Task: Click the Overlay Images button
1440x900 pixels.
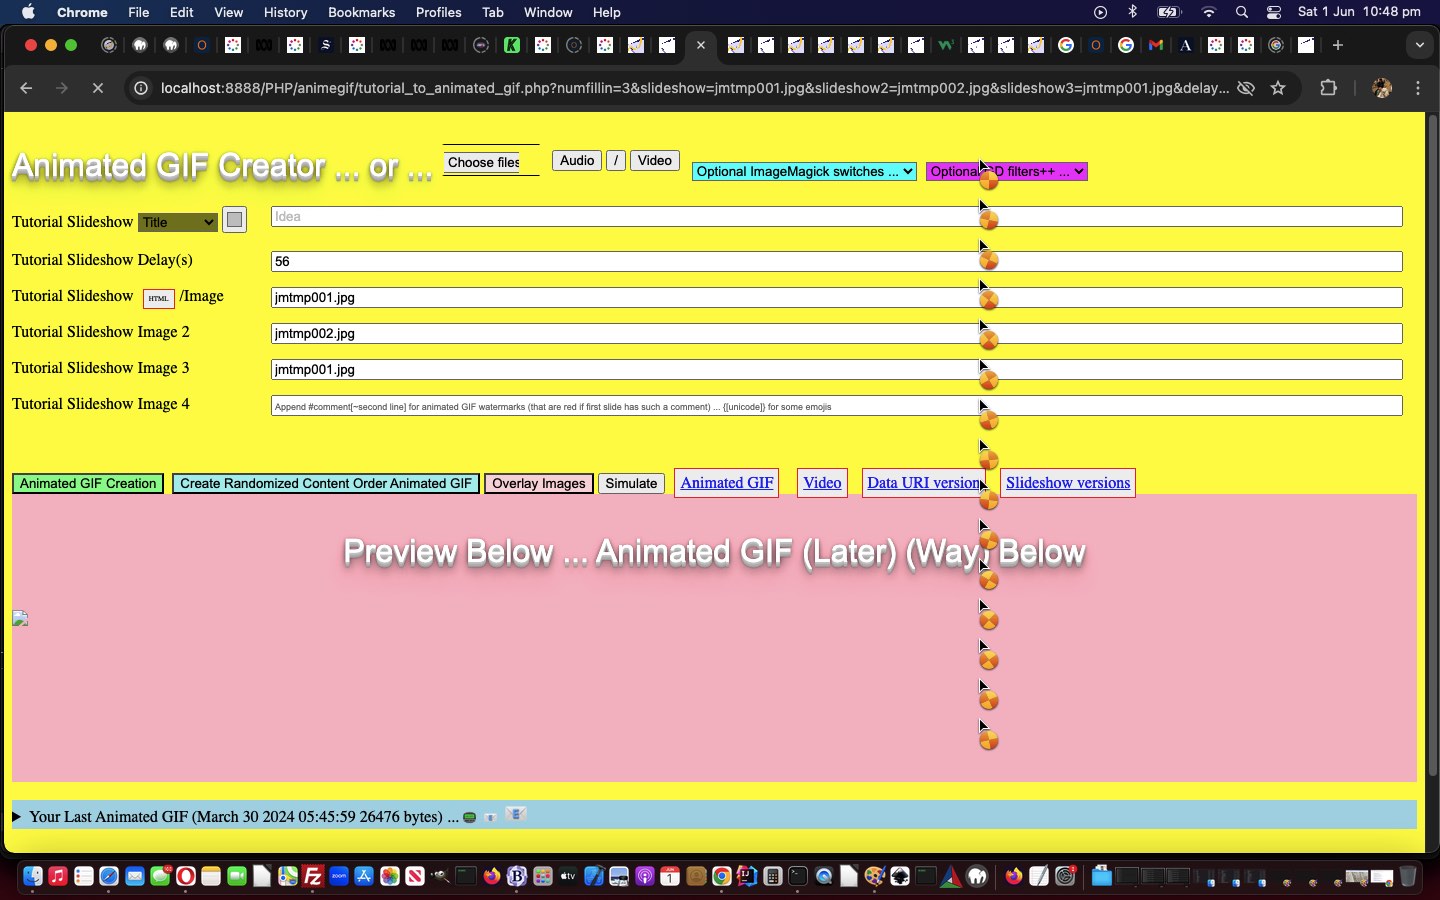Action: pyautogui.click(x=539, y=484)
